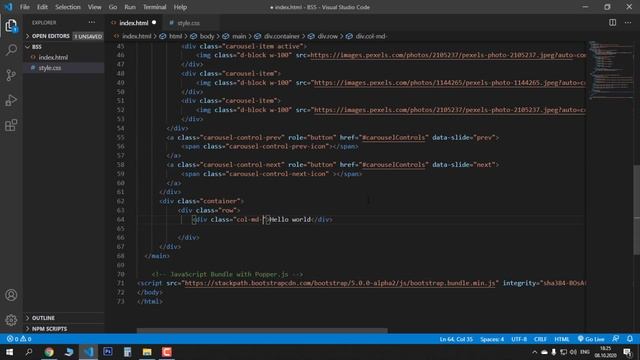Open the Terminal menu

click(x=154, y=7)
